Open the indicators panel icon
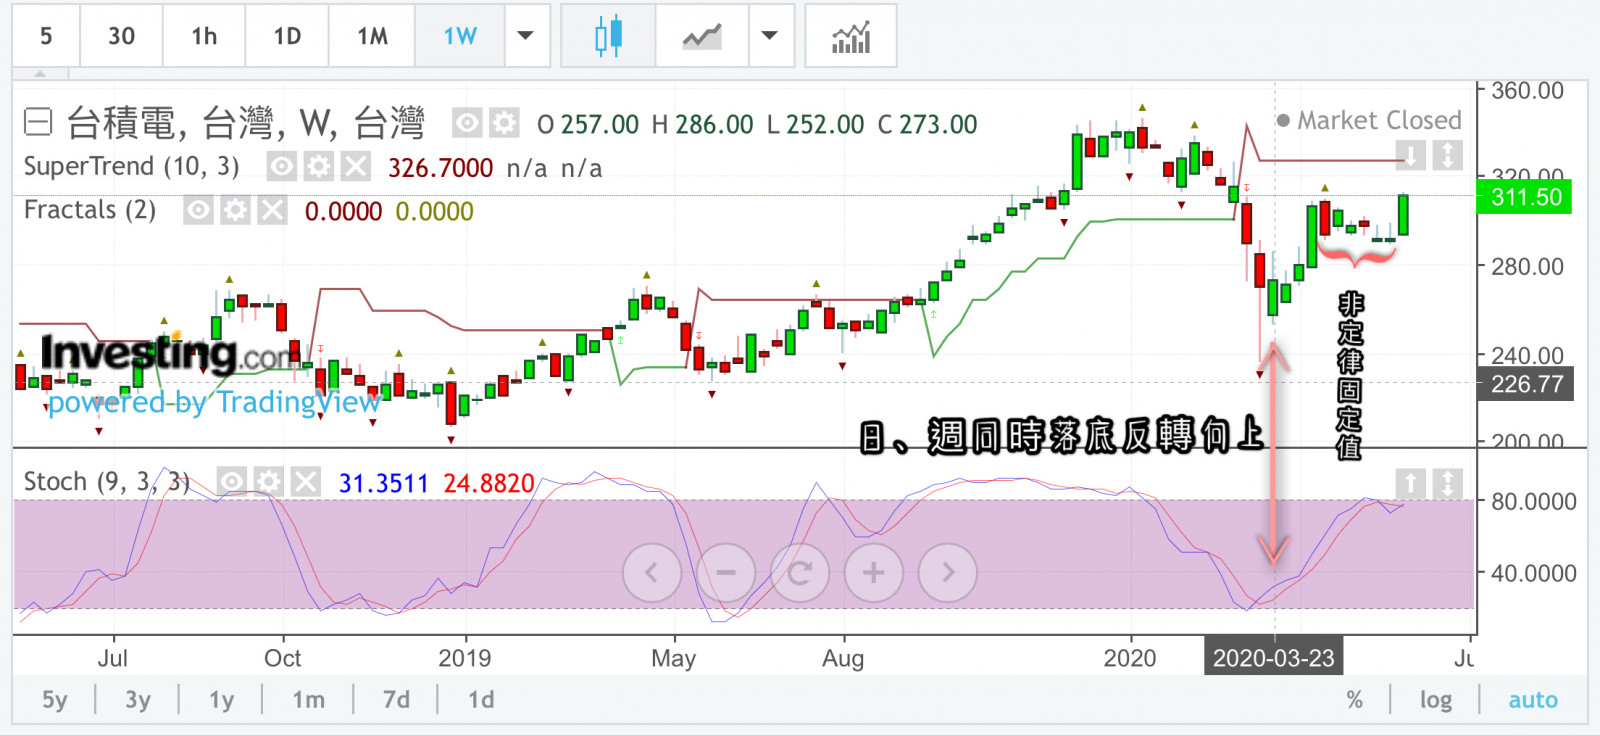 851,36
